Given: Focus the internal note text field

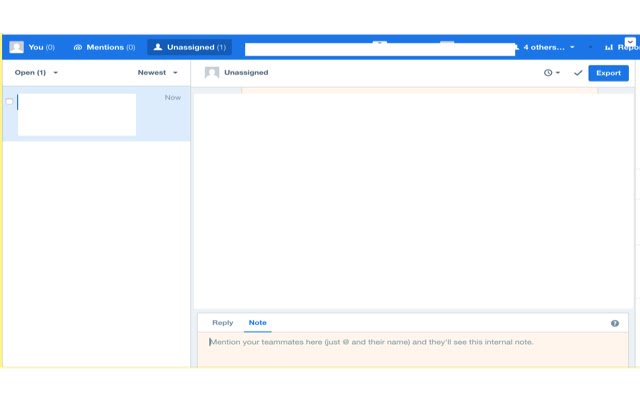Looking at the screenshot, I should (413, 350).
